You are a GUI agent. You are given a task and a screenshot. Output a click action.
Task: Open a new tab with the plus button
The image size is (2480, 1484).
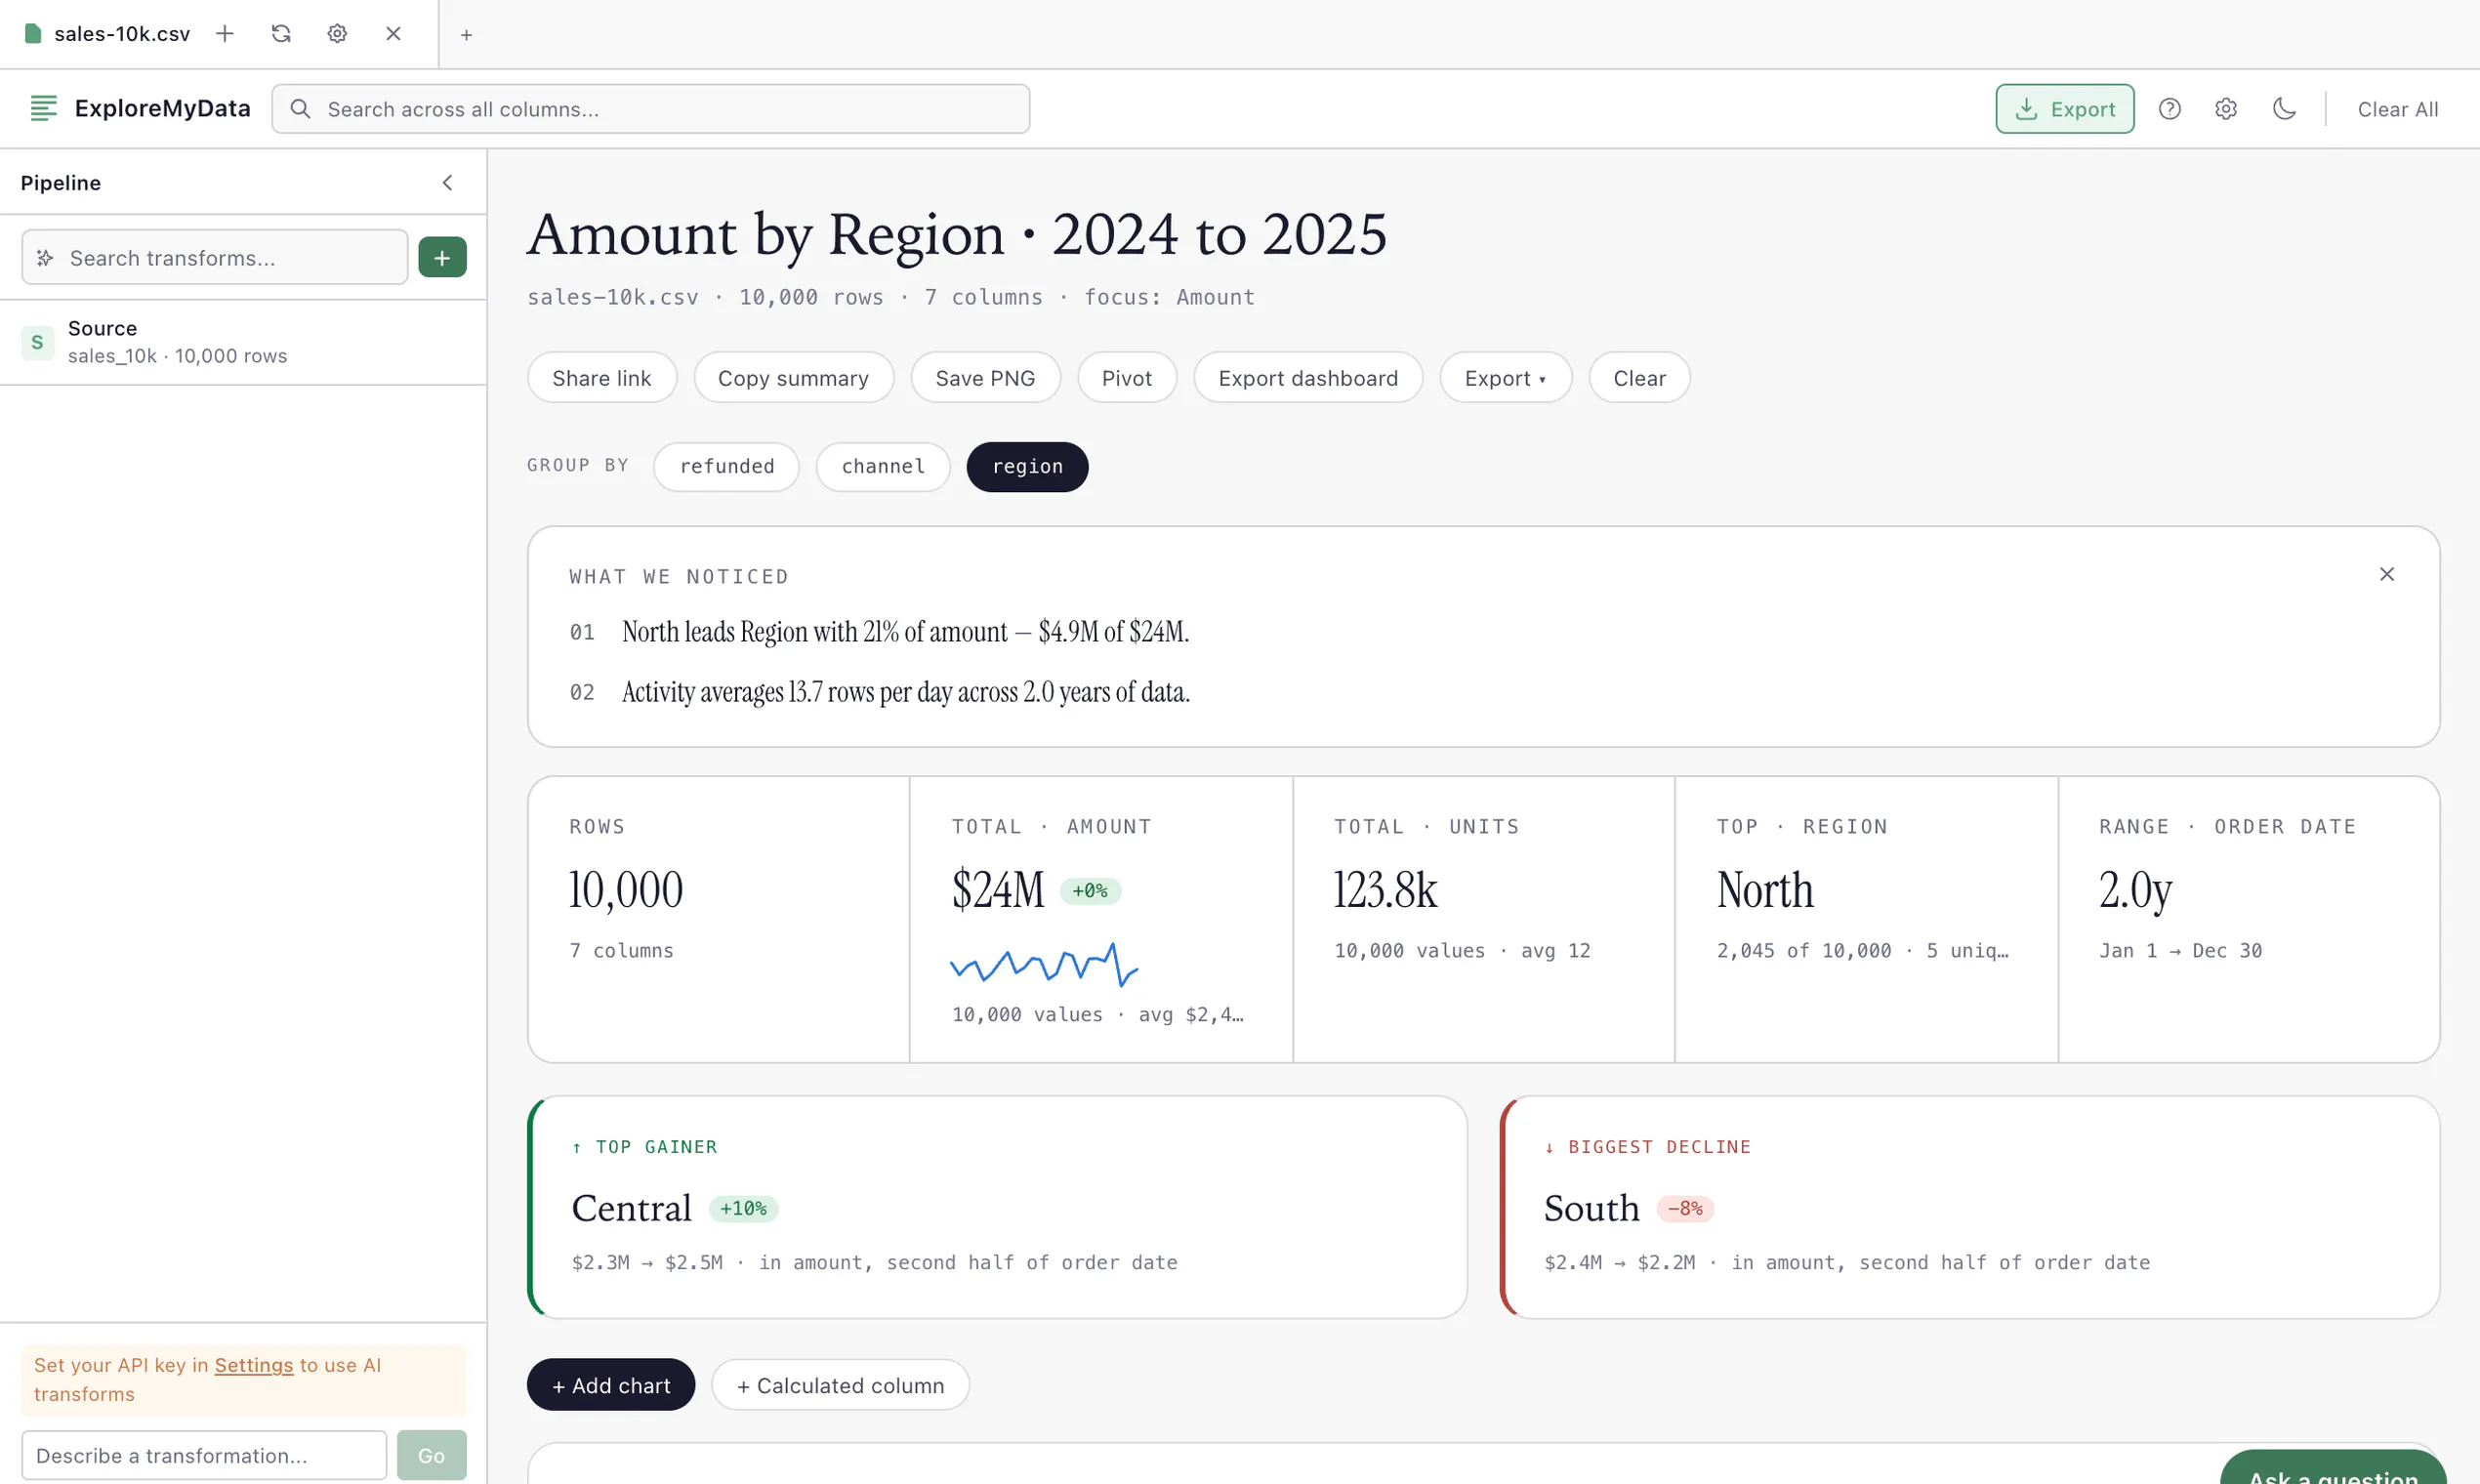[x=466, y=34]
